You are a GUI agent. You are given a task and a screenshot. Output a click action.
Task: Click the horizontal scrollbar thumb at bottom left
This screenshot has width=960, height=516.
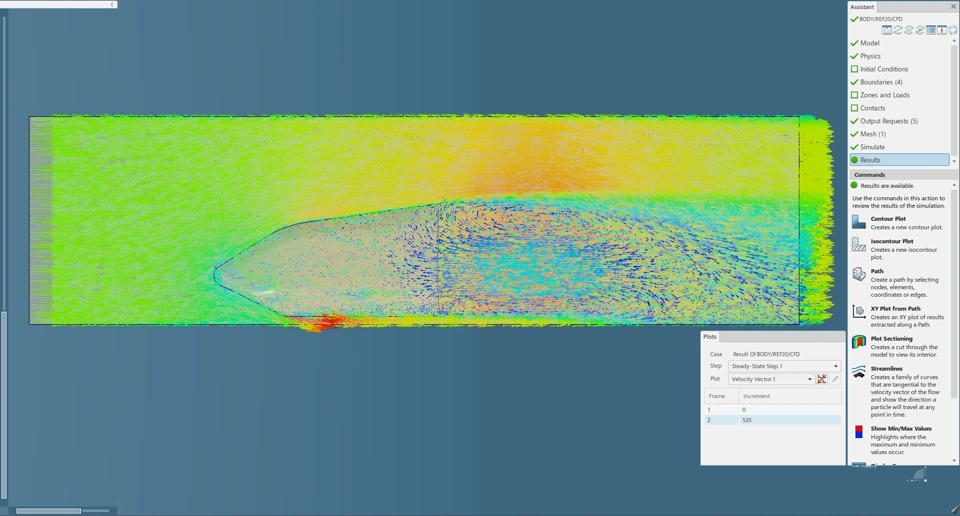(48, 510)
